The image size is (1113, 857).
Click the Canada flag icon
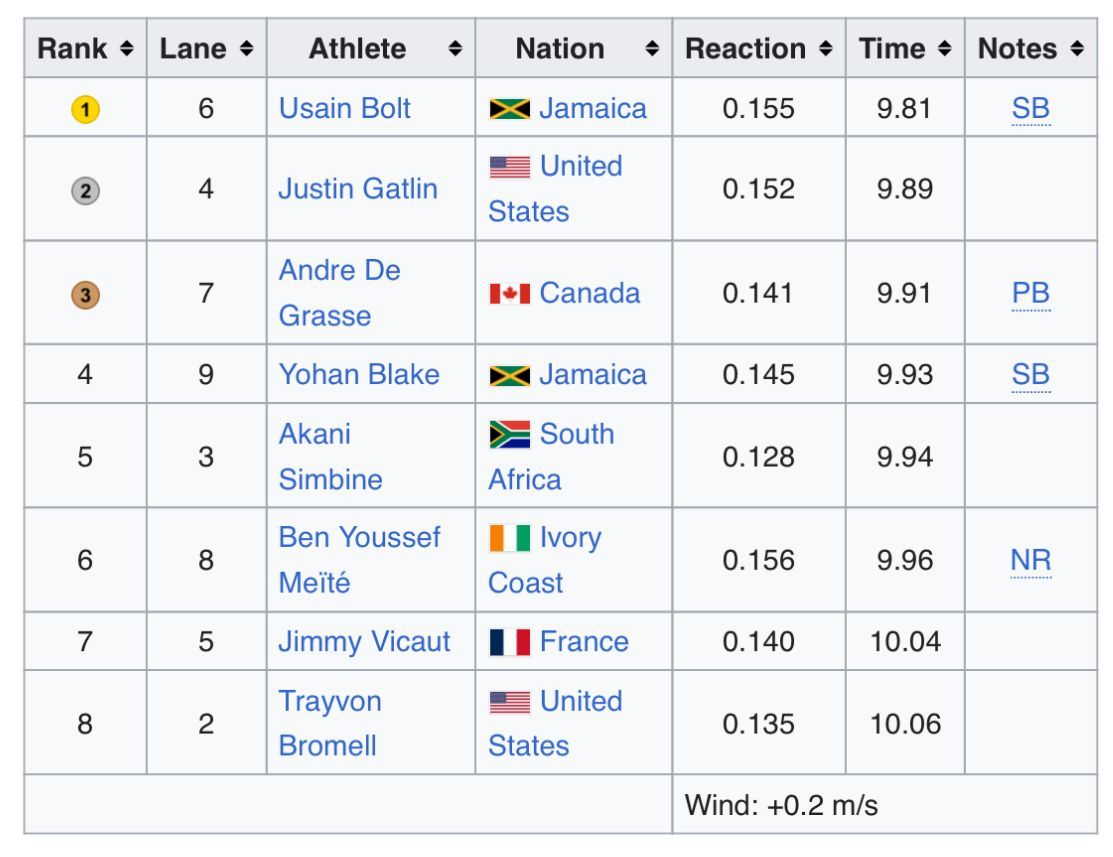point(509,295)
